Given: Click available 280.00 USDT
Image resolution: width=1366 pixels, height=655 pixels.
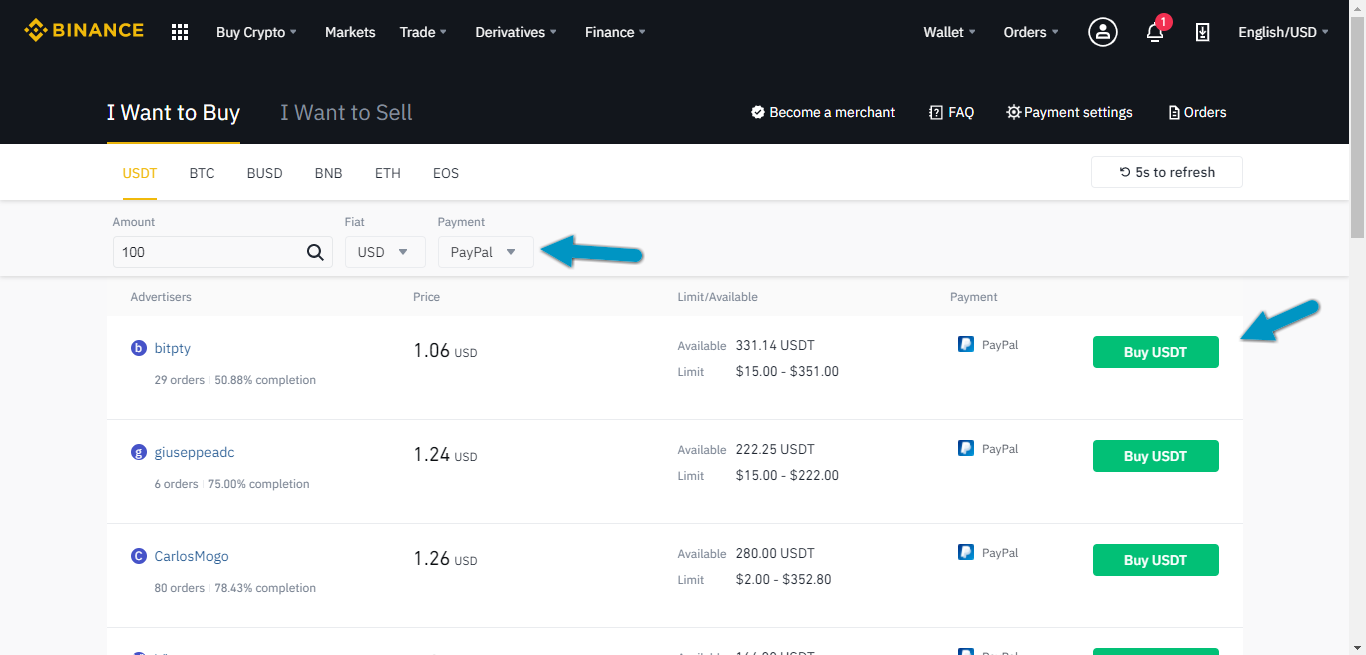Looking at the screenshot, I should coord(775,553).
